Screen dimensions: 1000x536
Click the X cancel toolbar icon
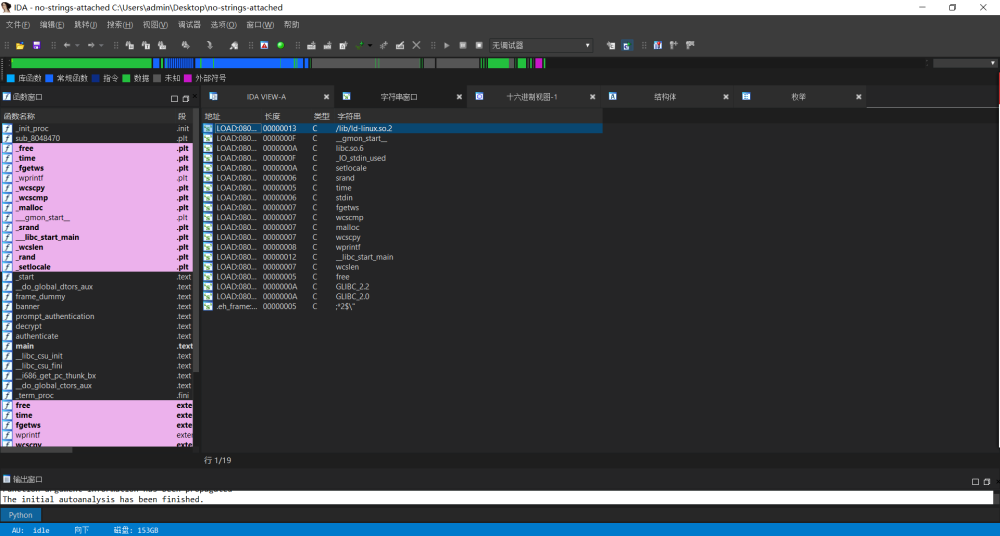[x=416, y=45]
